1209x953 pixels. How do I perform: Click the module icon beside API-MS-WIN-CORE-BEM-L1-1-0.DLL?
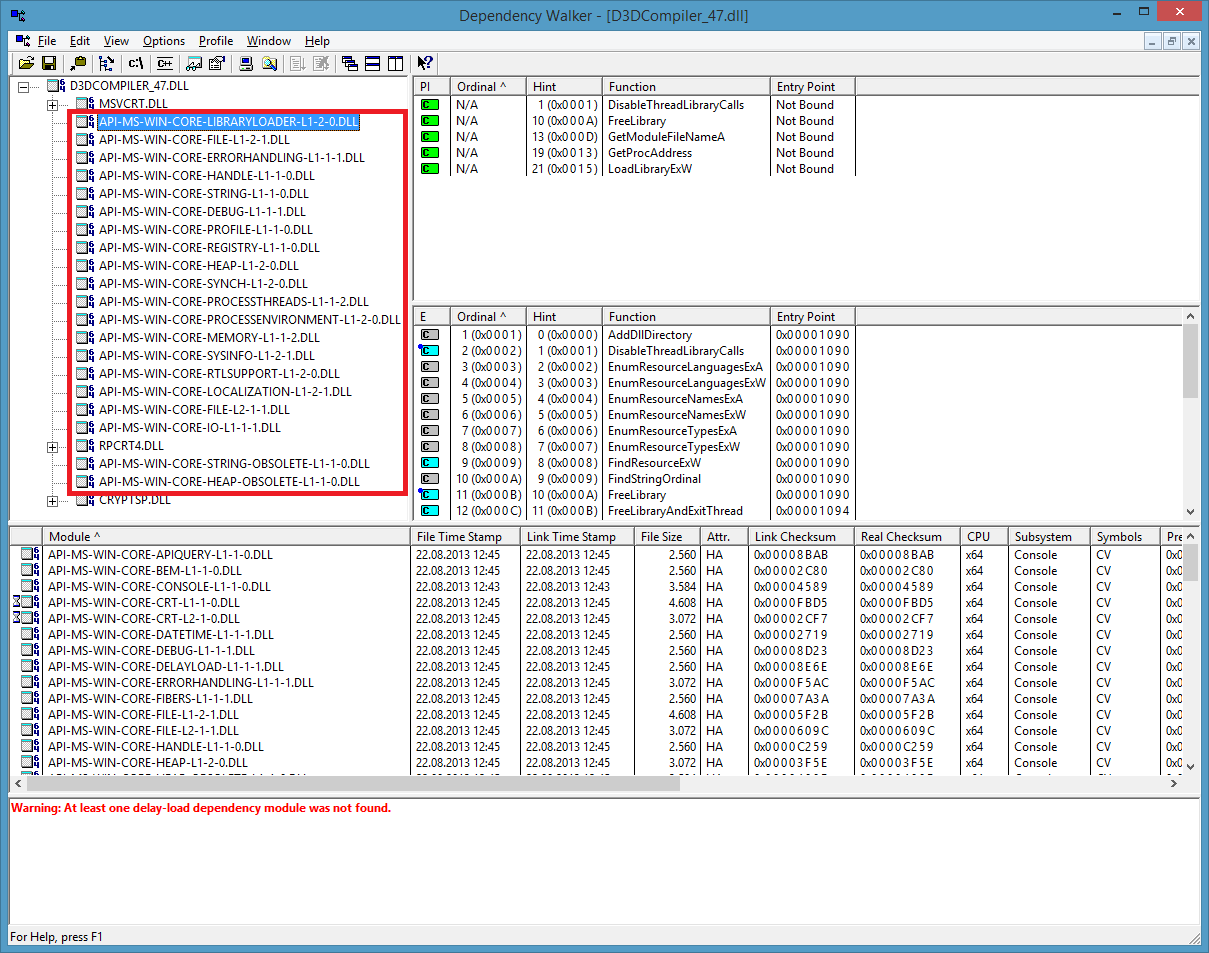tap(30, 571)
